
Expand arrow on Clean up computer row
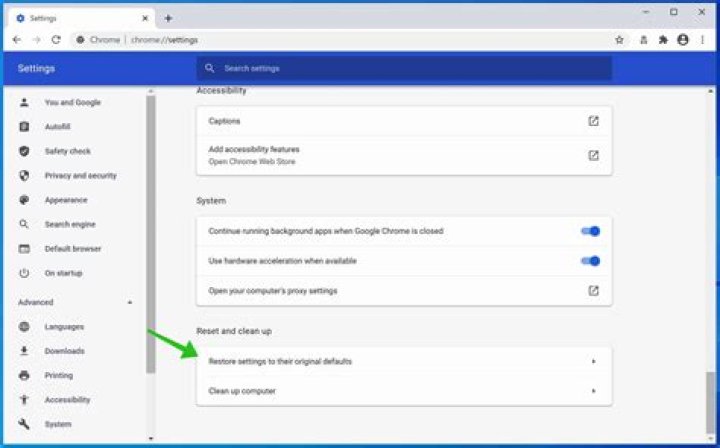tap(594, 391)
